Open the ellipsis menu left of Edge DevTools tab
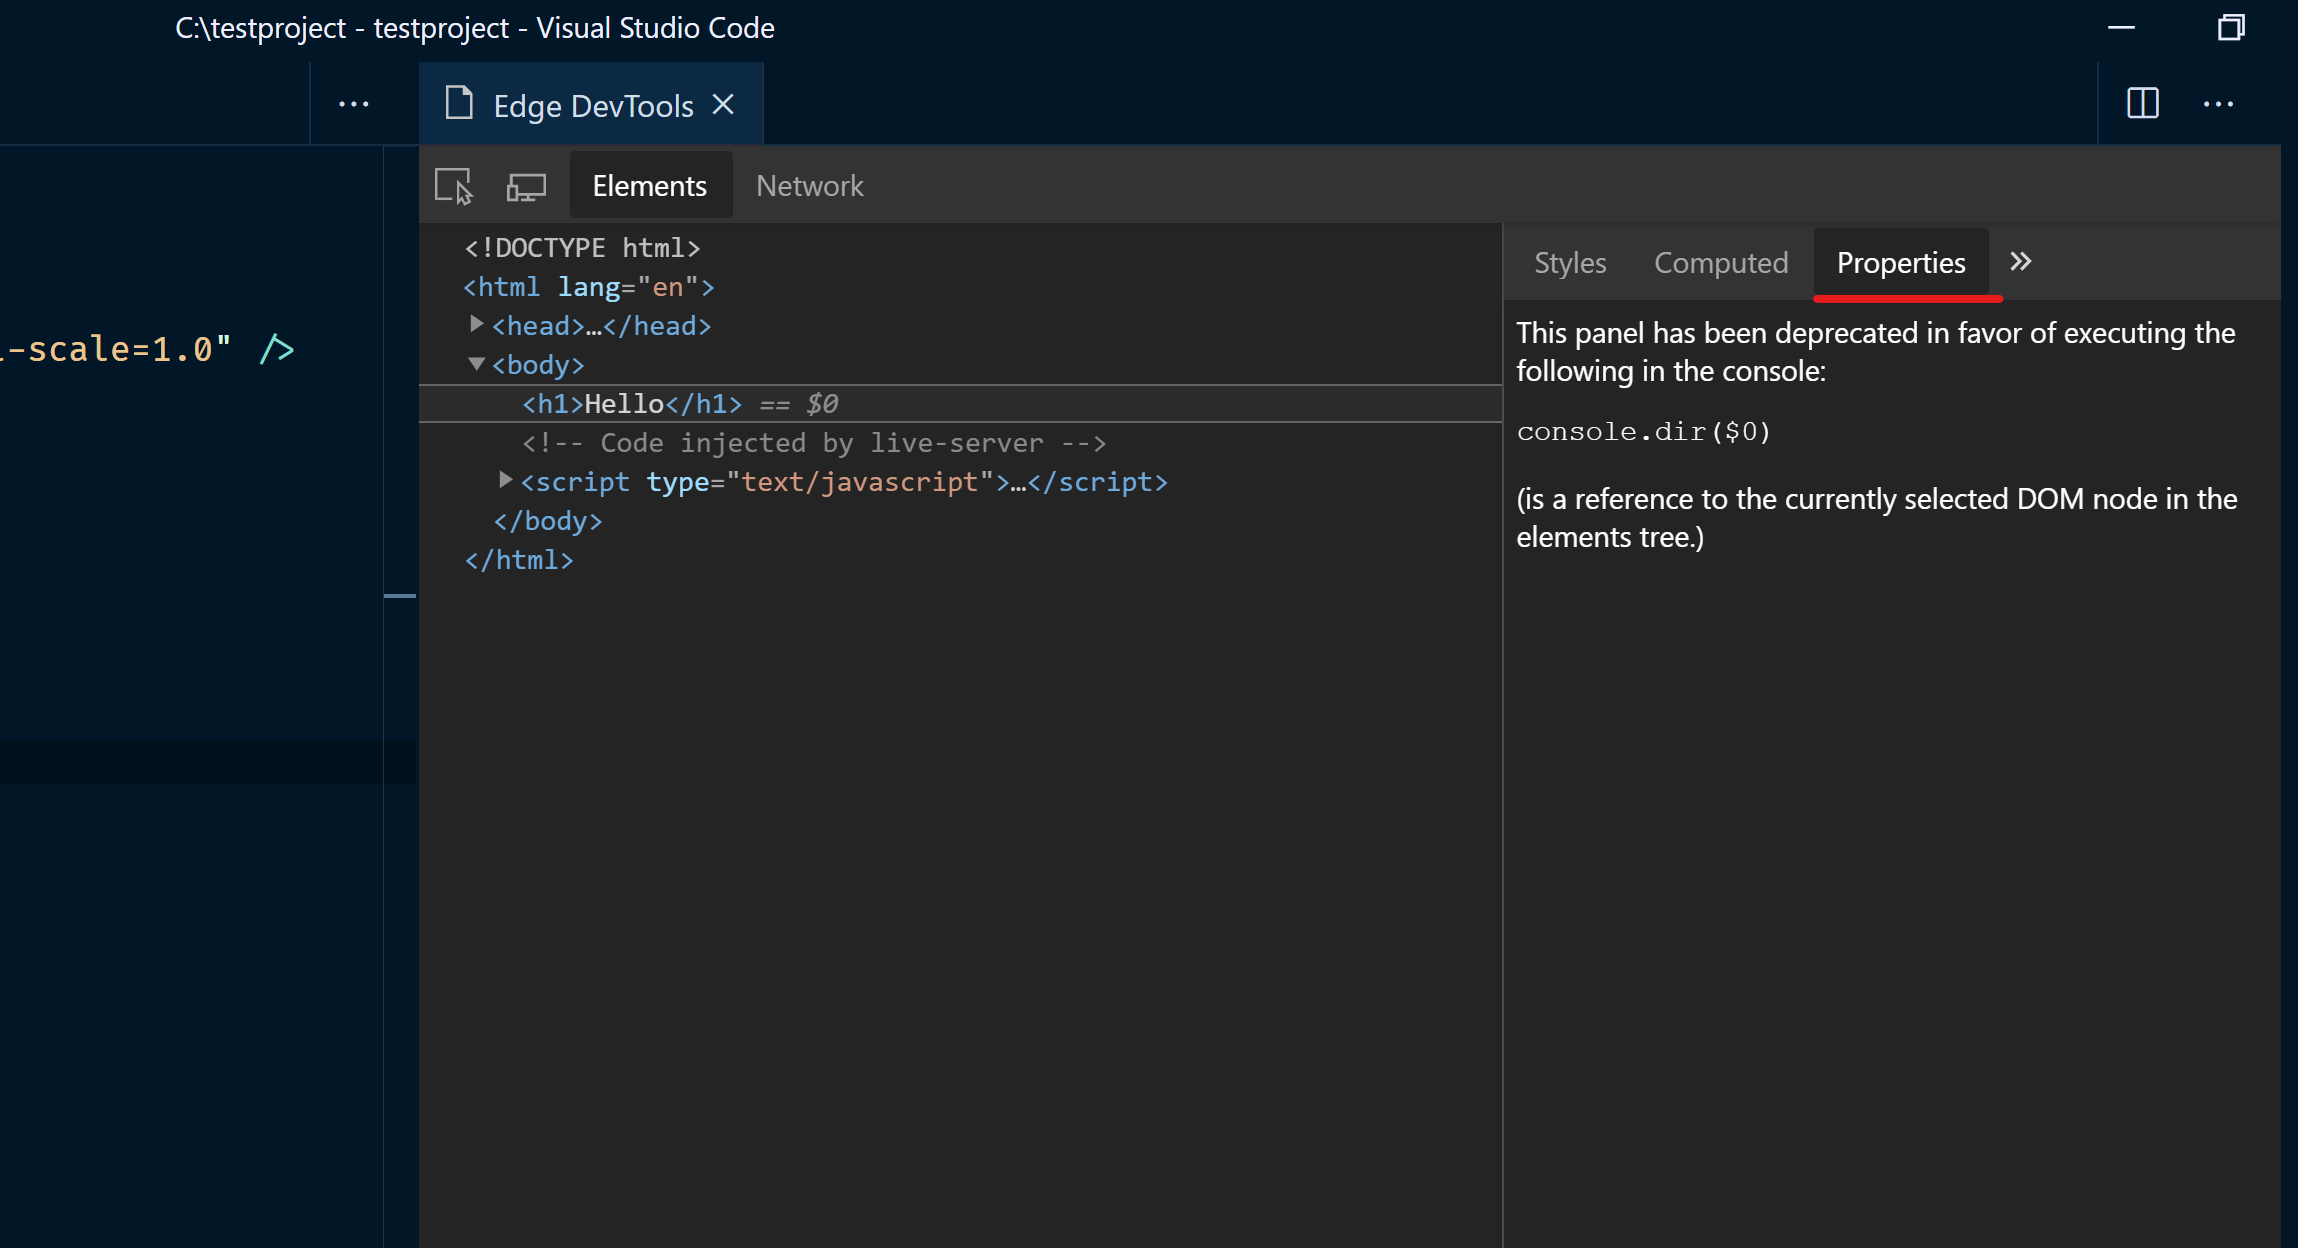2298x1248 pixels. coord(354,104)
